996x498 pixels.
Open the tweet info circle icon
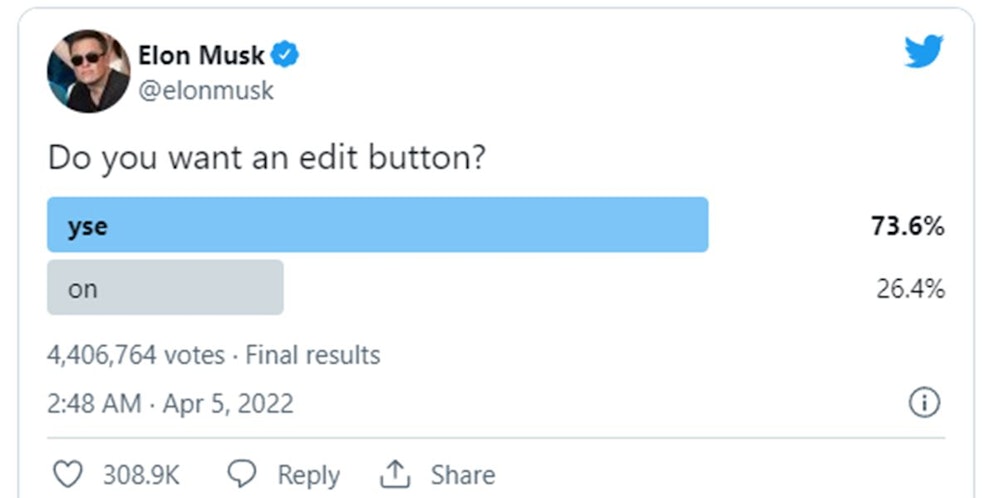pos(924,403)
